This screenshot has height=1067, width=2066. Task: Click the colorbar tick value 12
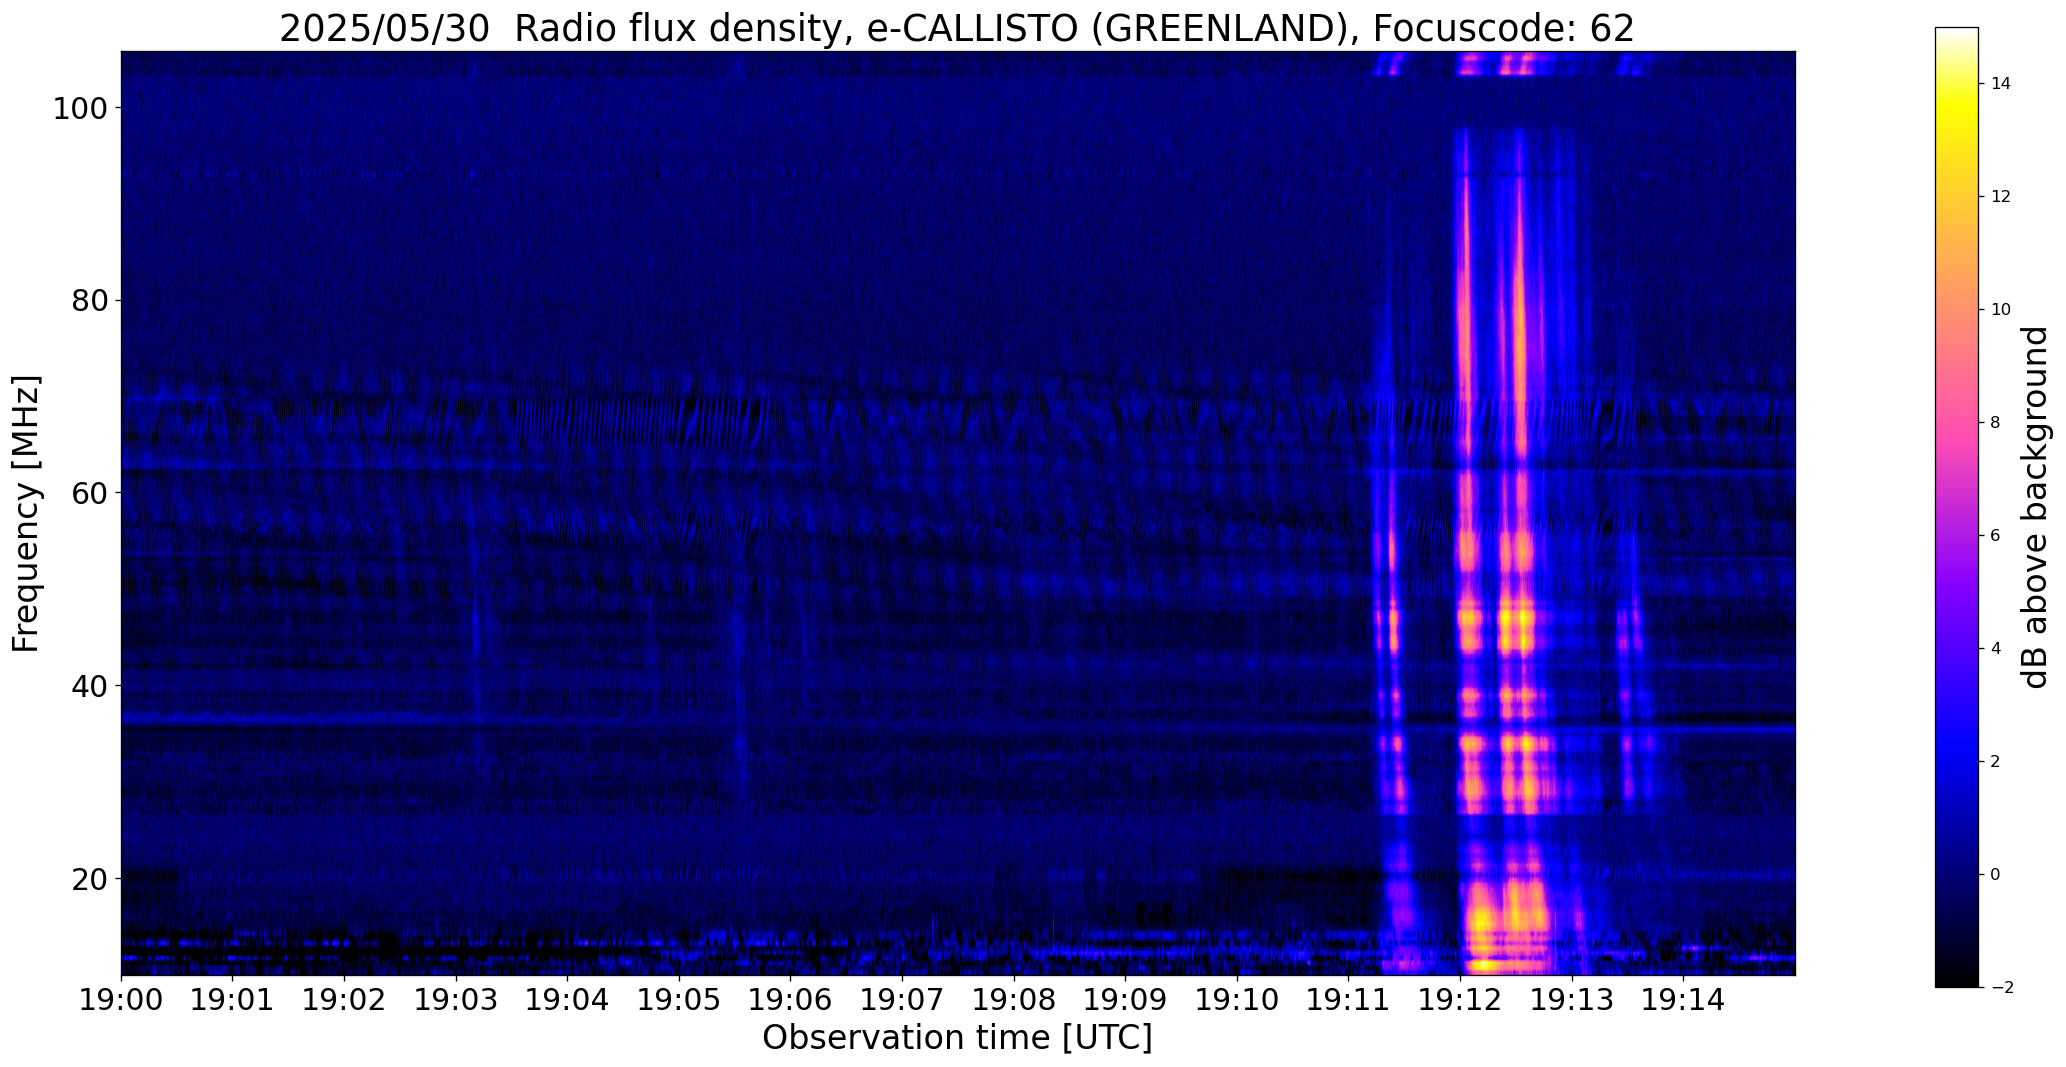pyautogui.click(x=2001, y=197)
